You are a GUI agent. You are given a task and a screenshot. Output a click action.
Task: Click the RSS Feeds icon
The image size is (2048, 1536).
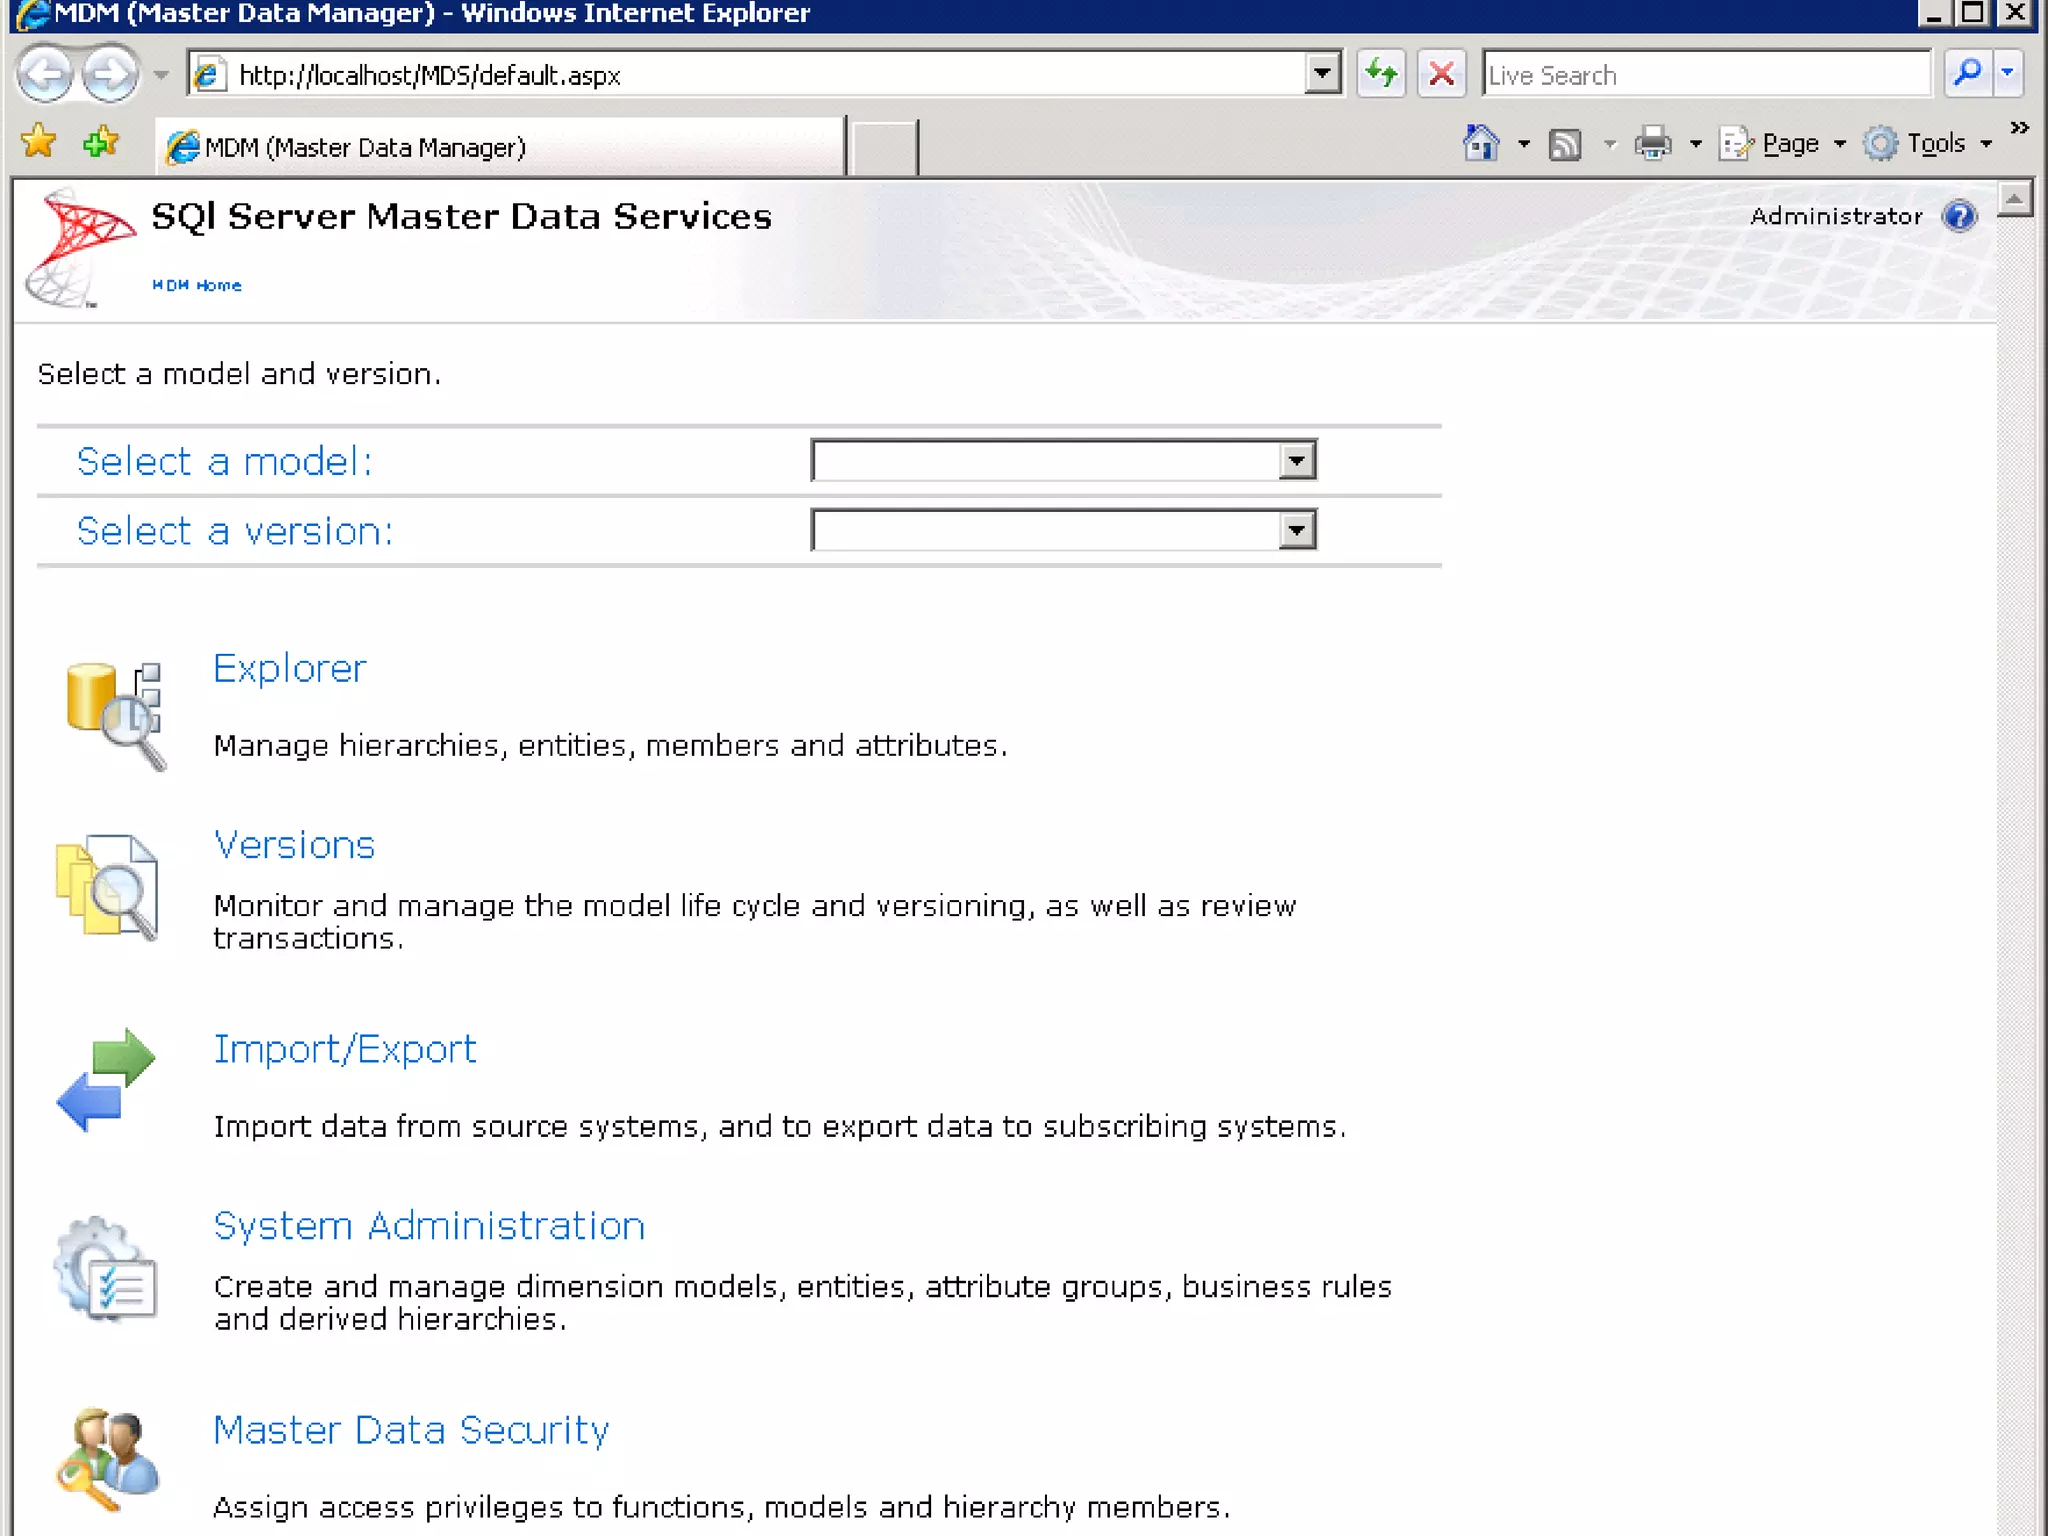[1565, 144]
